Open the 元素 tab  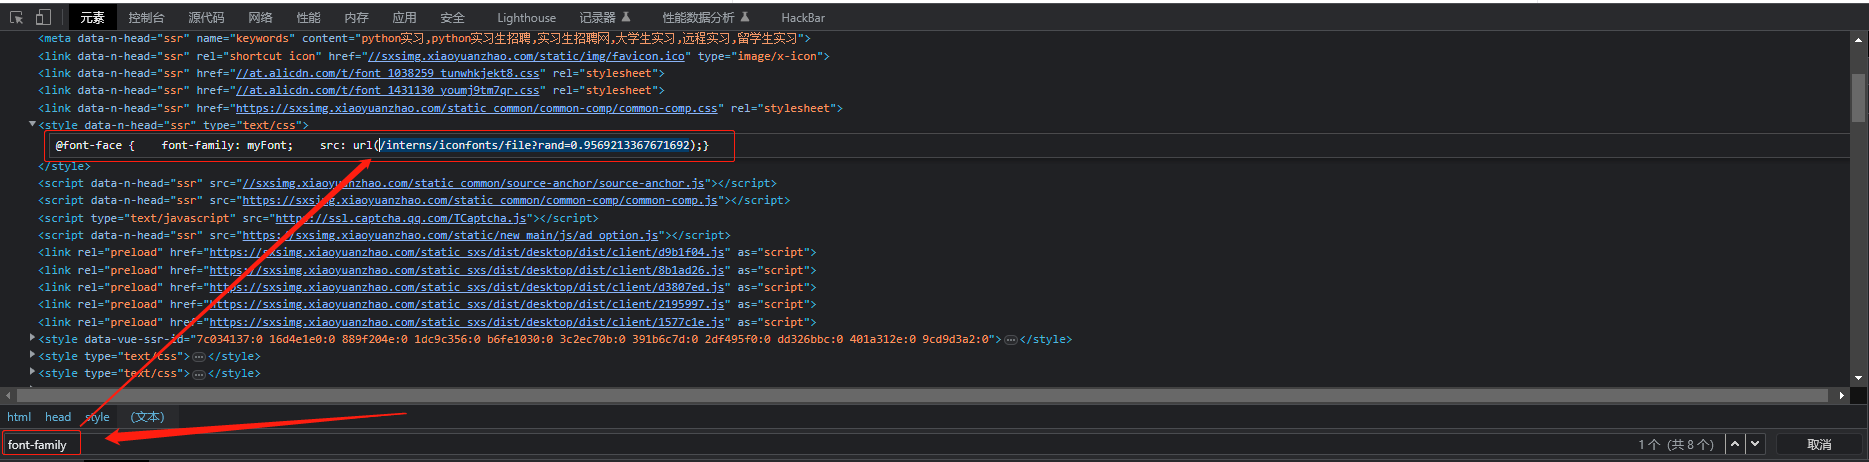pos(92,17)
